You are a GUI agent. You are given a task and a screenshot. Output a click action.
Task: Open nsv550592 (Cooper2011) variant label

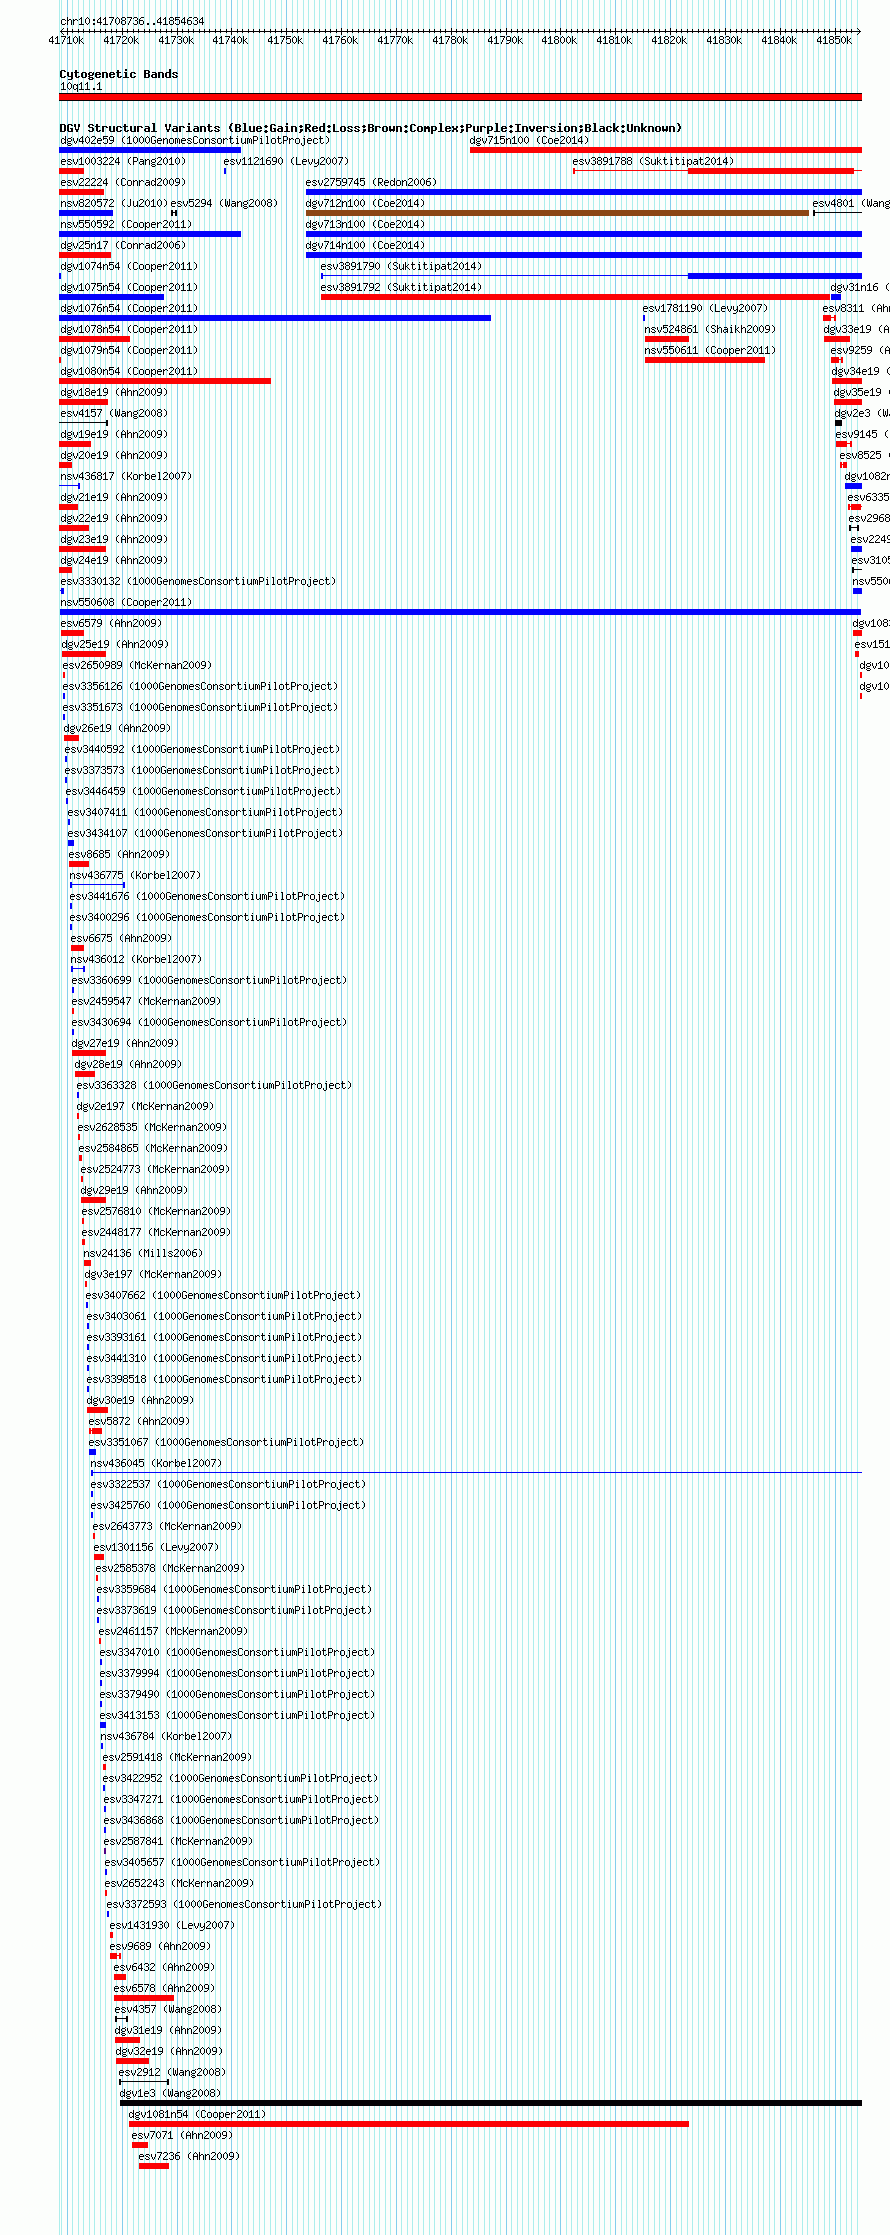pyautogui.click(x=126, y=224)
